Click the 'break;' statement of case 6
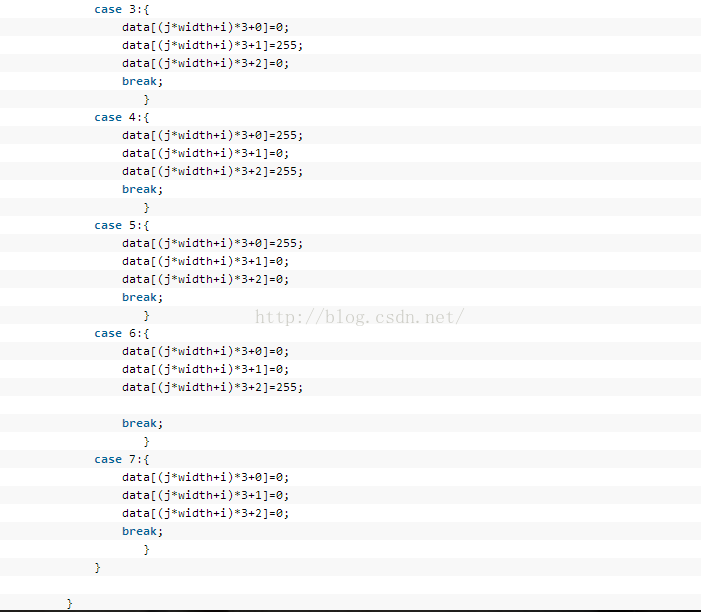This screenshot has height=612, width=701. [x=143, y=423]
